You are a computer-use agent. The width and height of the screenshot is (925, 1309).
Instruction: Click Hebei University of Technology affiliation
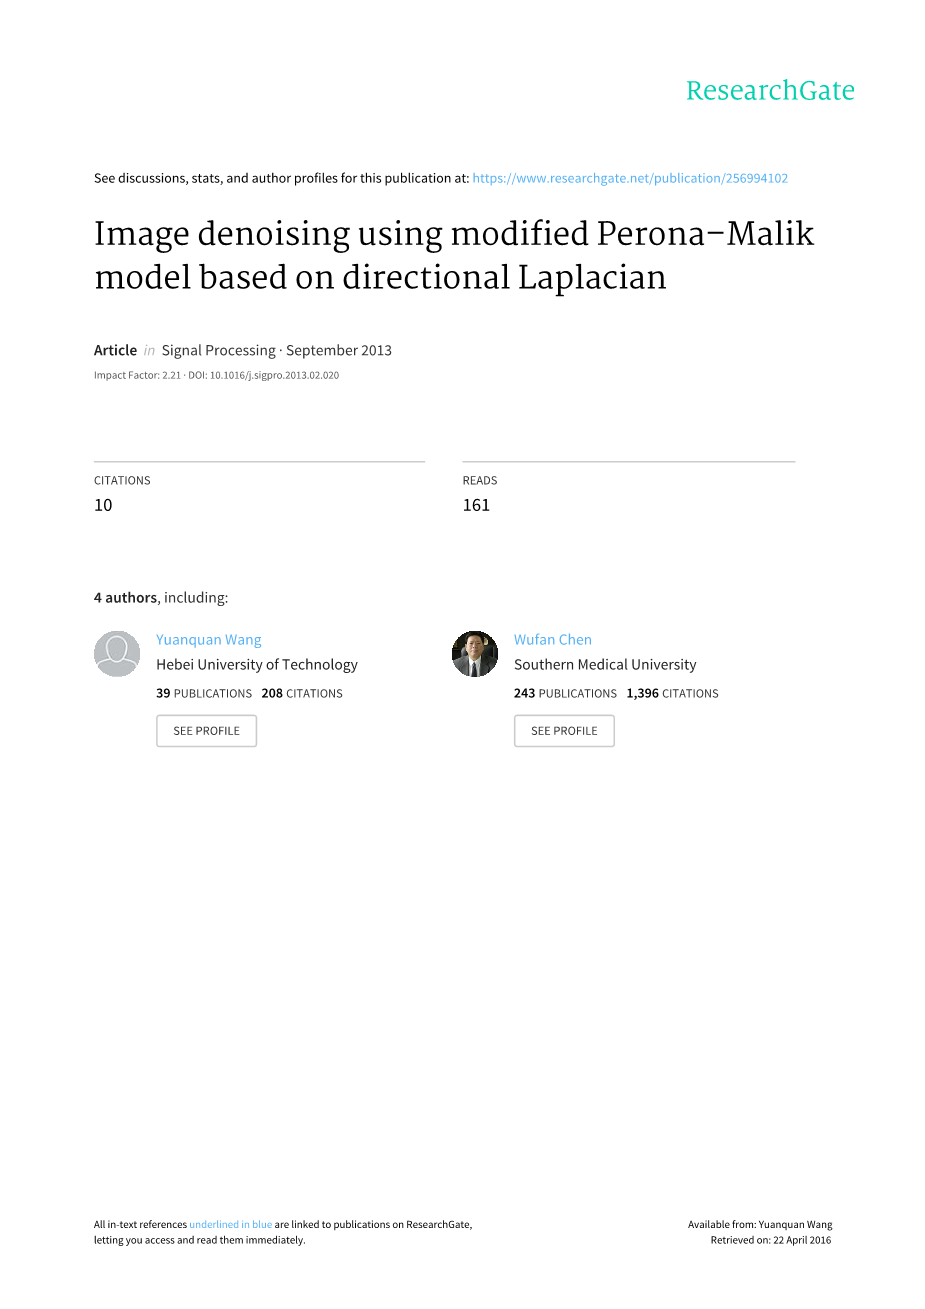pos(257,665)
